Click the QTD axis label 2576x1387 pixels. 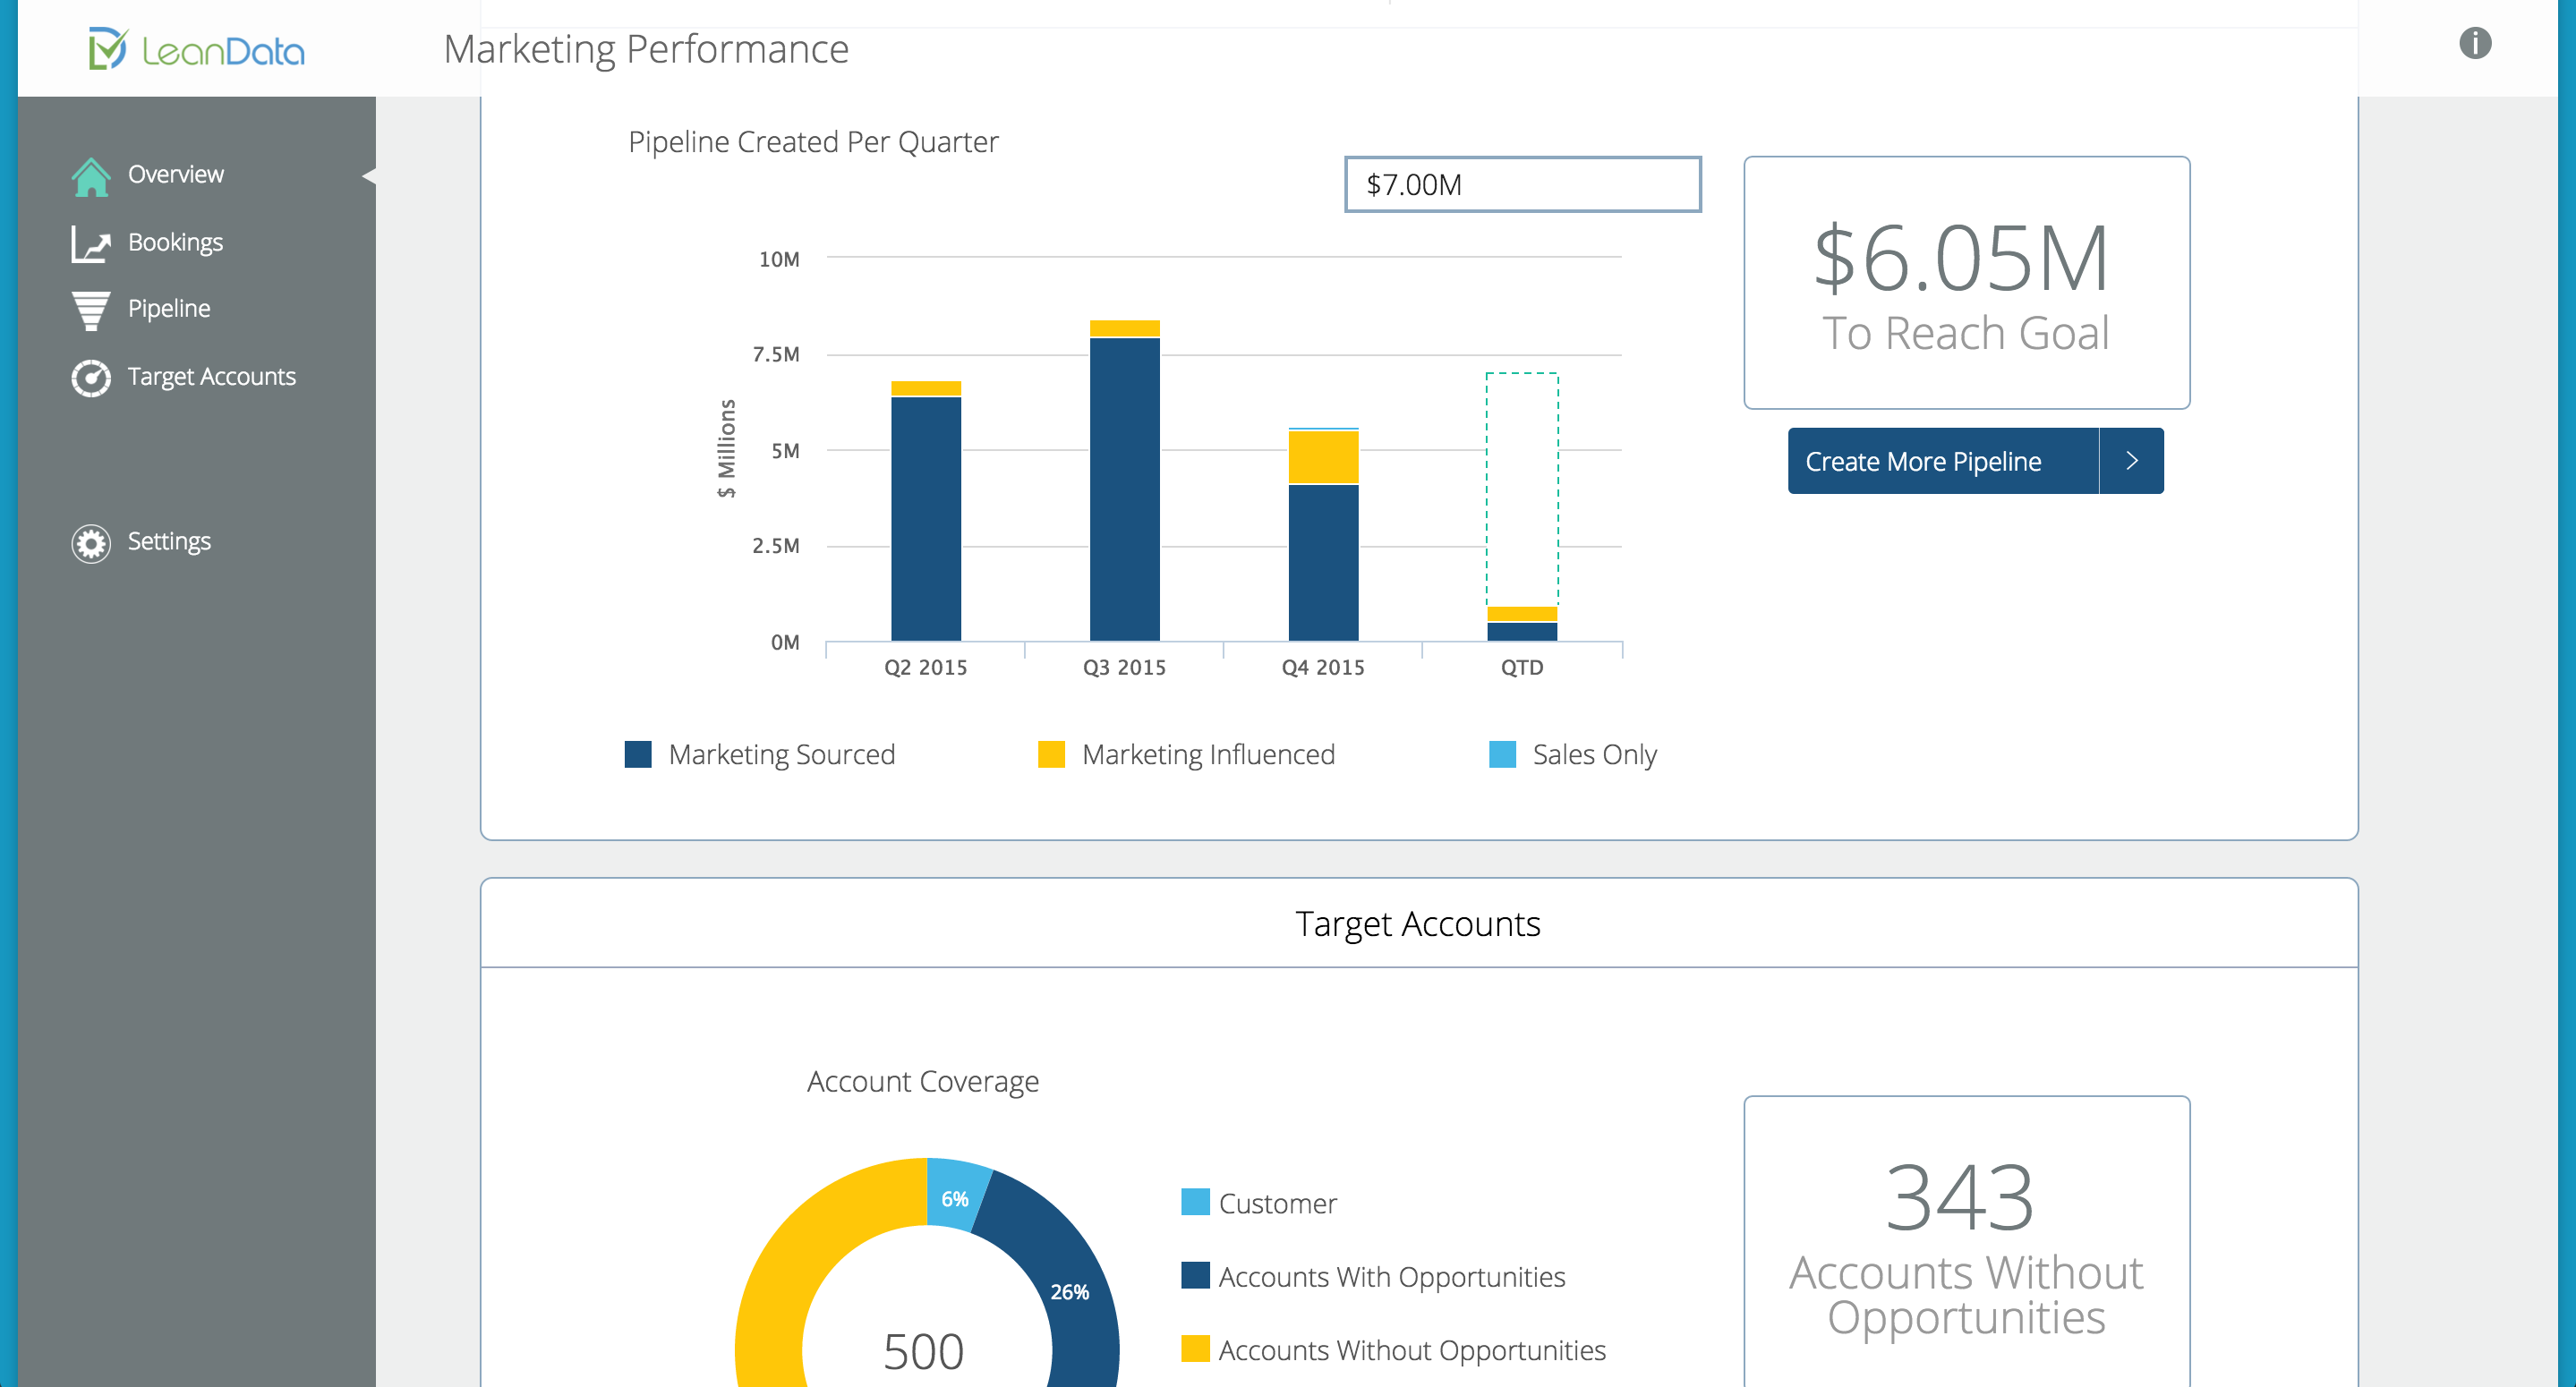1522,667
